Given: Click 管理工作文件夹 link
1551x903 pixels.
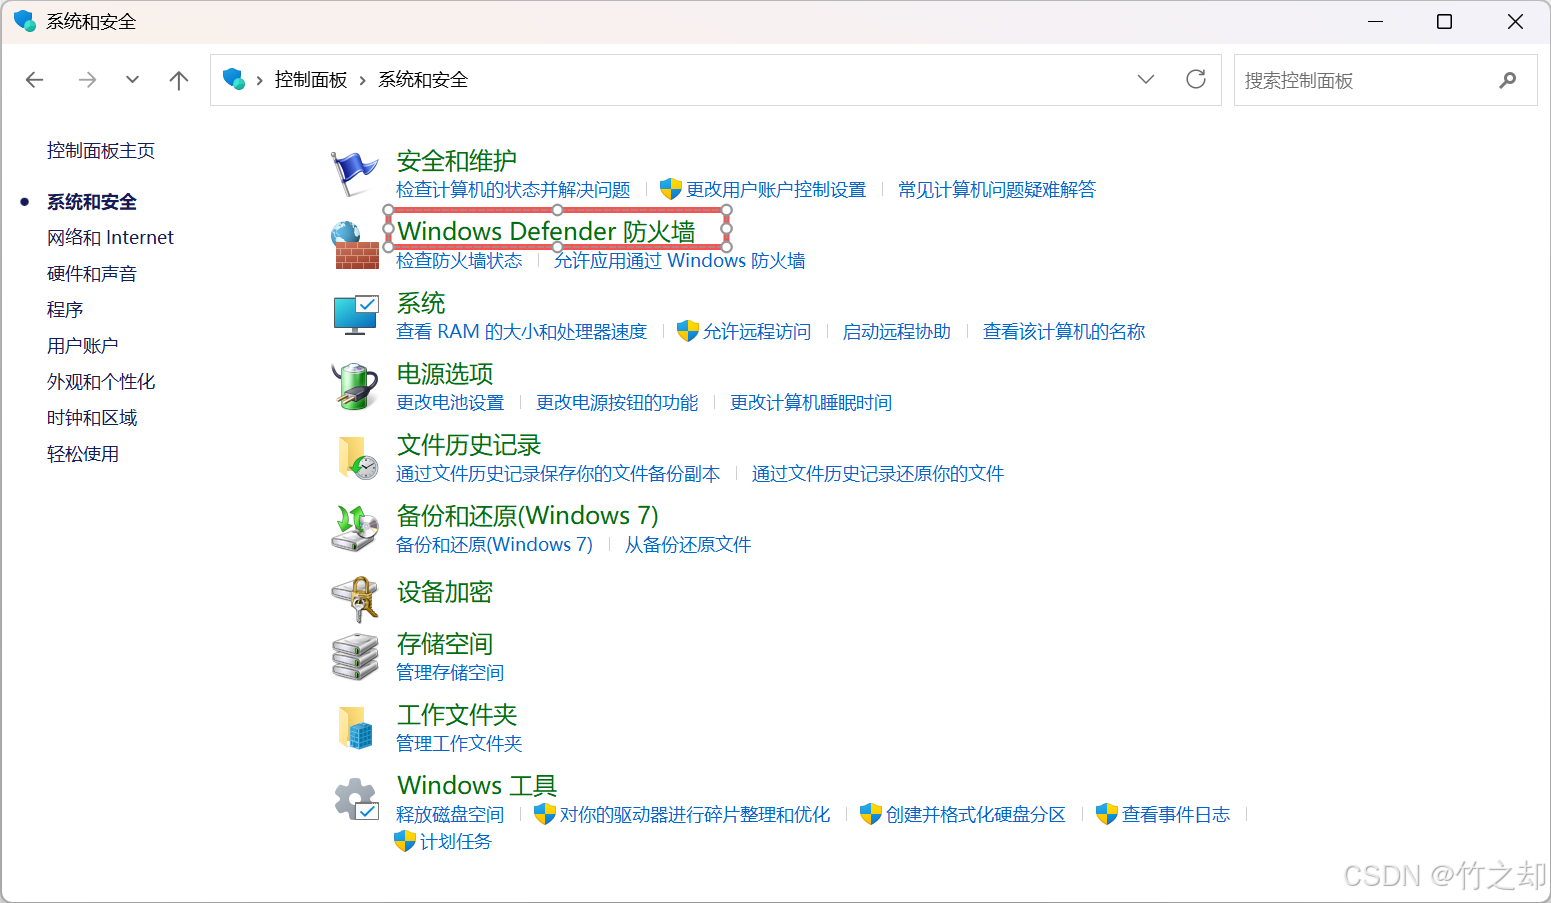Looking at the screenshot, I should [x=459, y=744].
